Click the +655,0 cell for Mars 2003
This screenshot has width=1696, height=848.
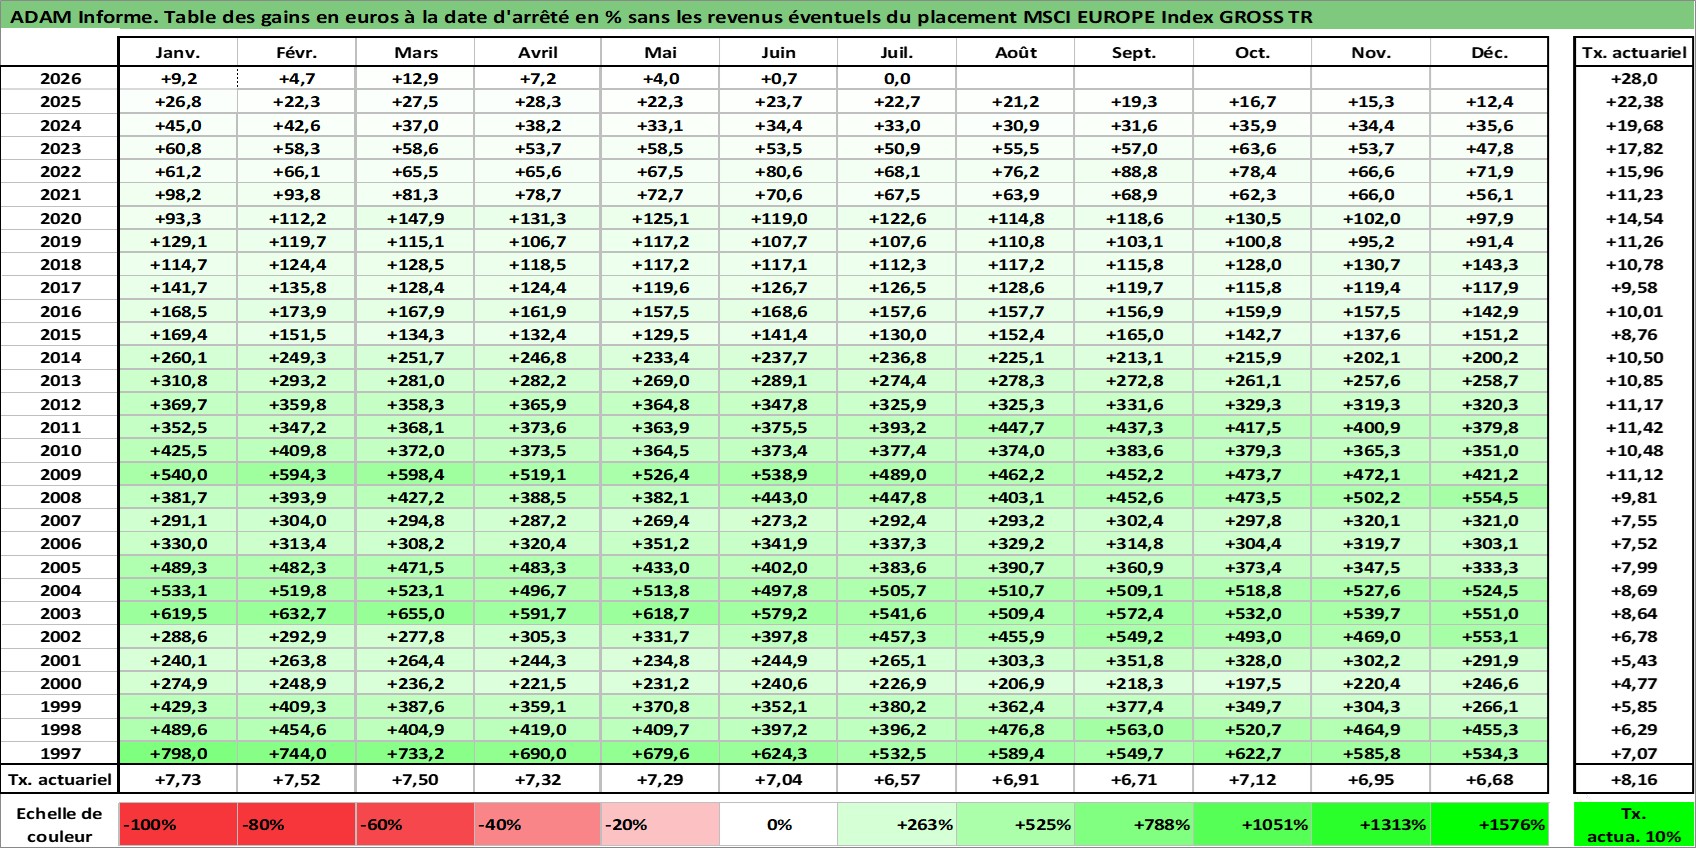click(415, 613)
